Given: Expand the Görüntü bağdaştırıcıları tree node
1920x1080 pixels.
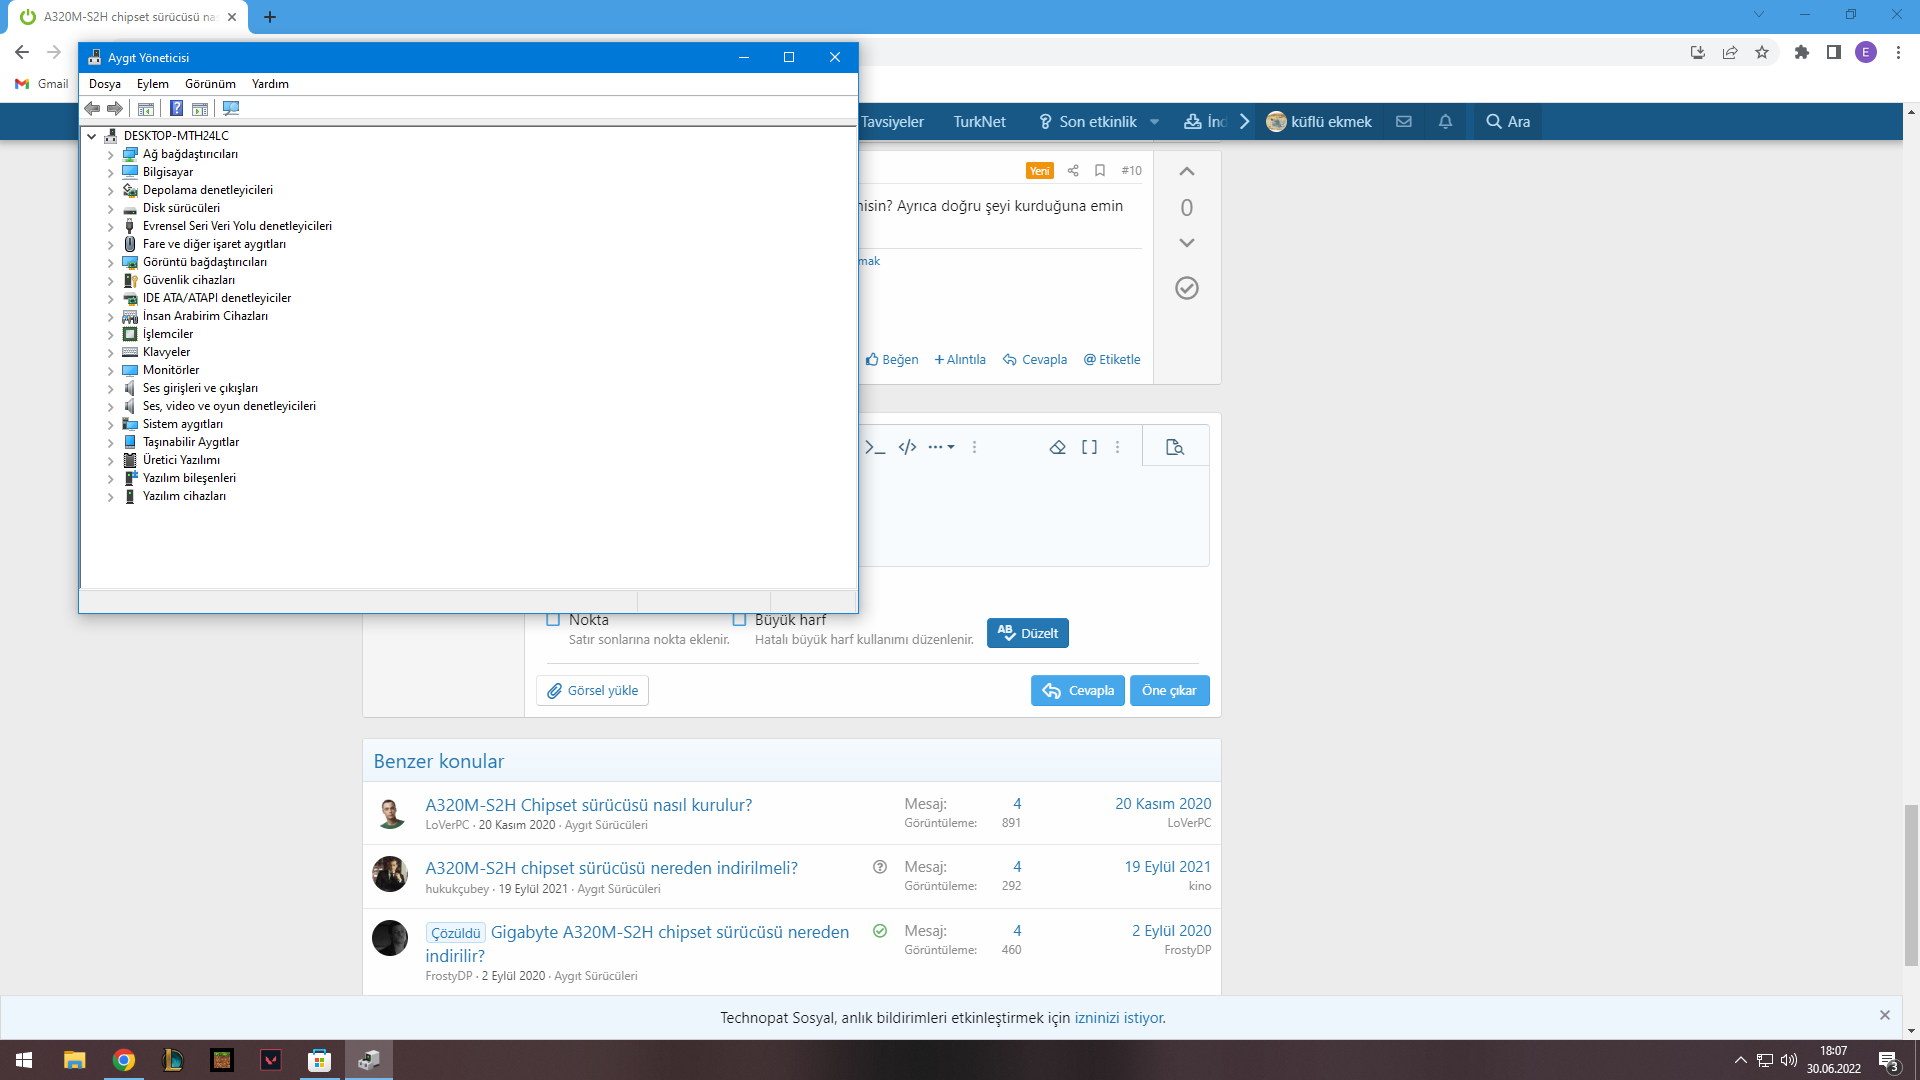Looking at the screenshot, I should tap(111, 263).
